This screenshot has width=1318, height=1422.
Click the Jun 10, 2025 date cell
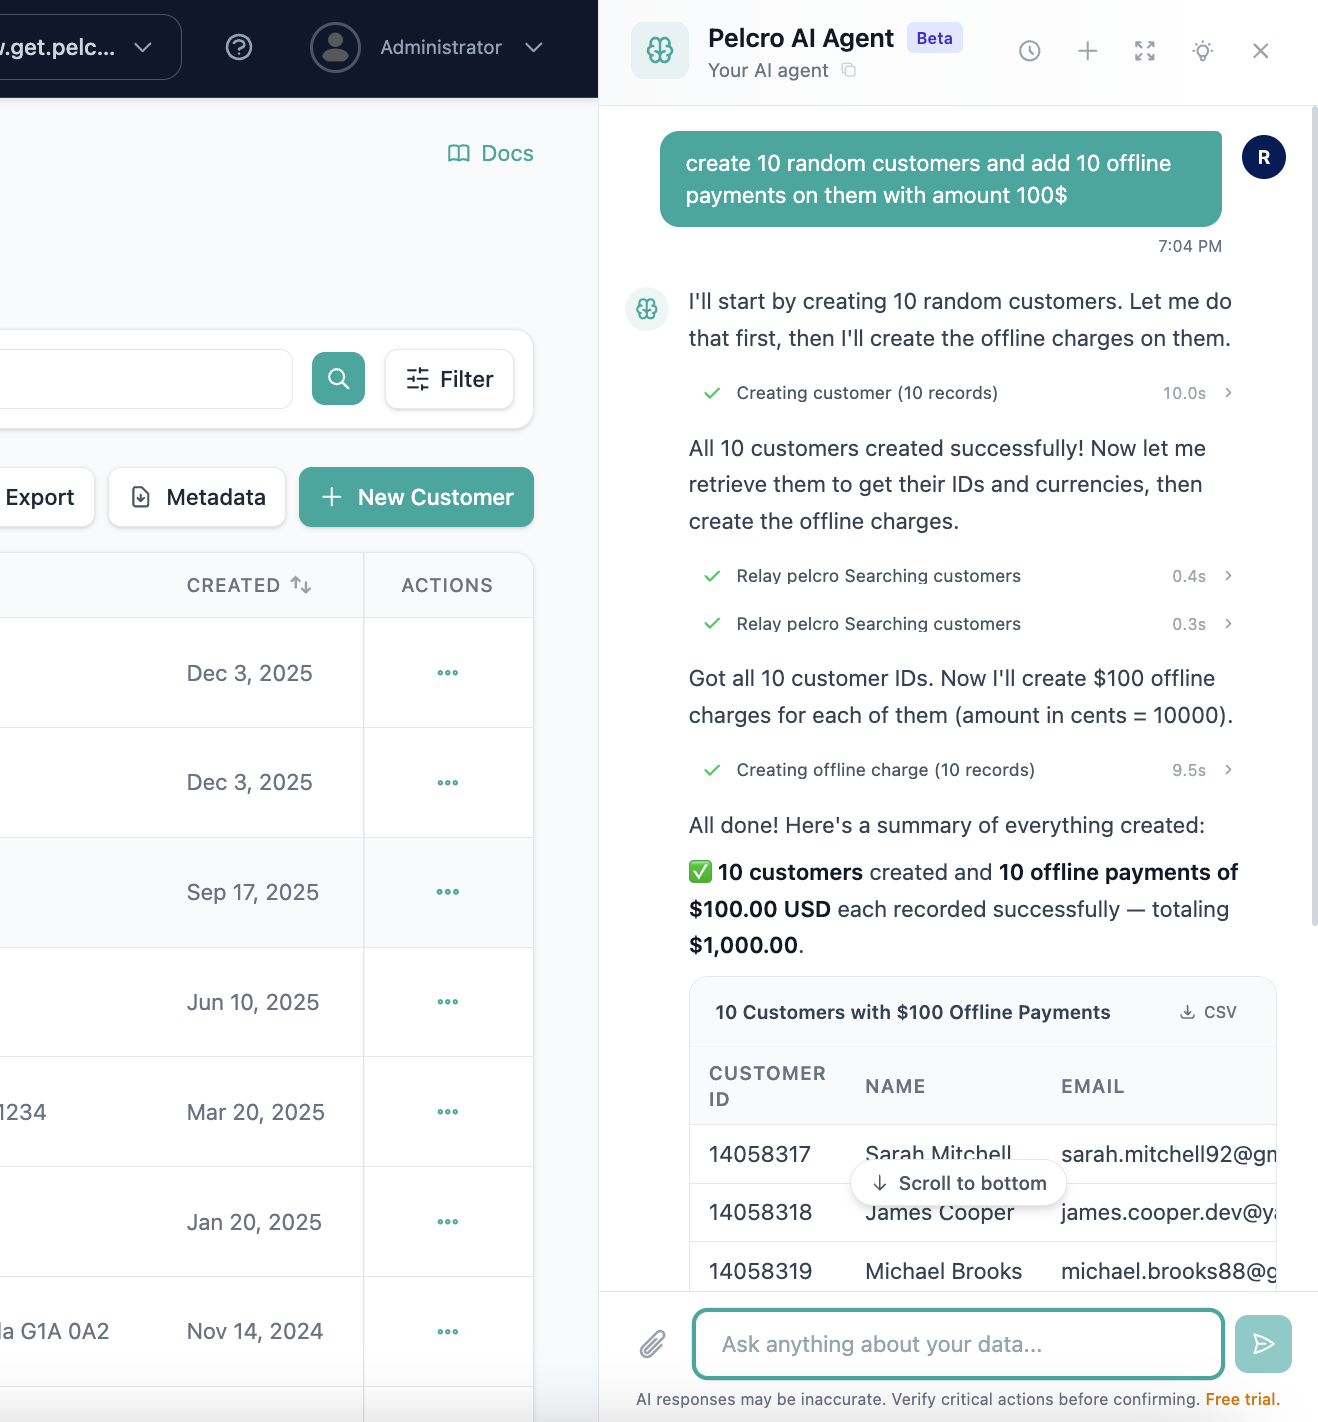click(x=253, y=1002)
